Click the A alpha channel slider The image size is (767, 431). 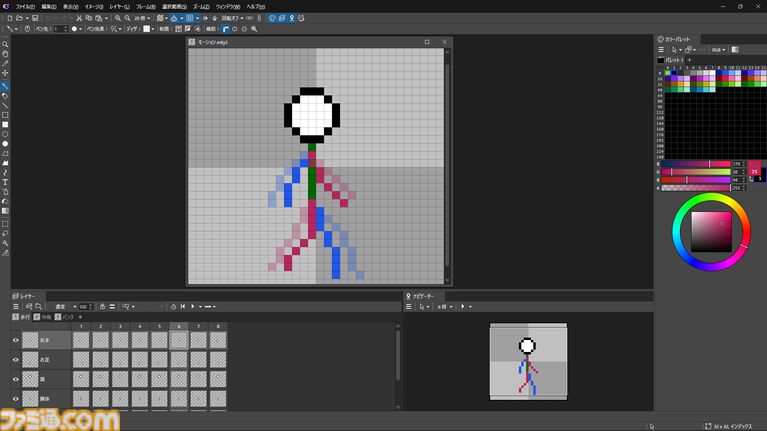696,187
